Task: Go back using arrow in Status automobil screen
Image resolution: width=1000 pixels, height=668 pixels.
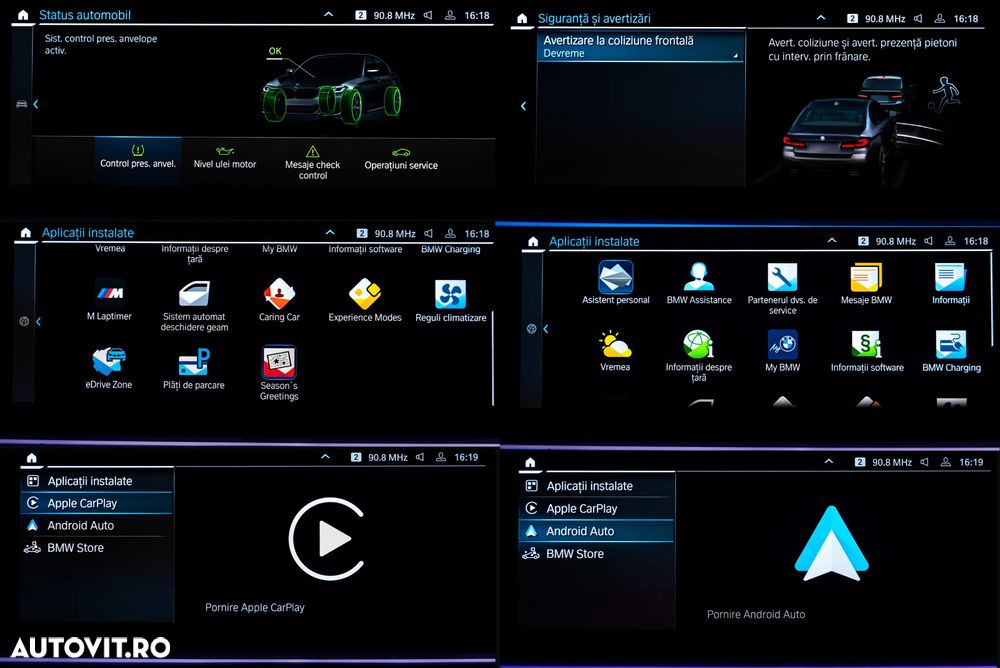Action: [36, 104]
